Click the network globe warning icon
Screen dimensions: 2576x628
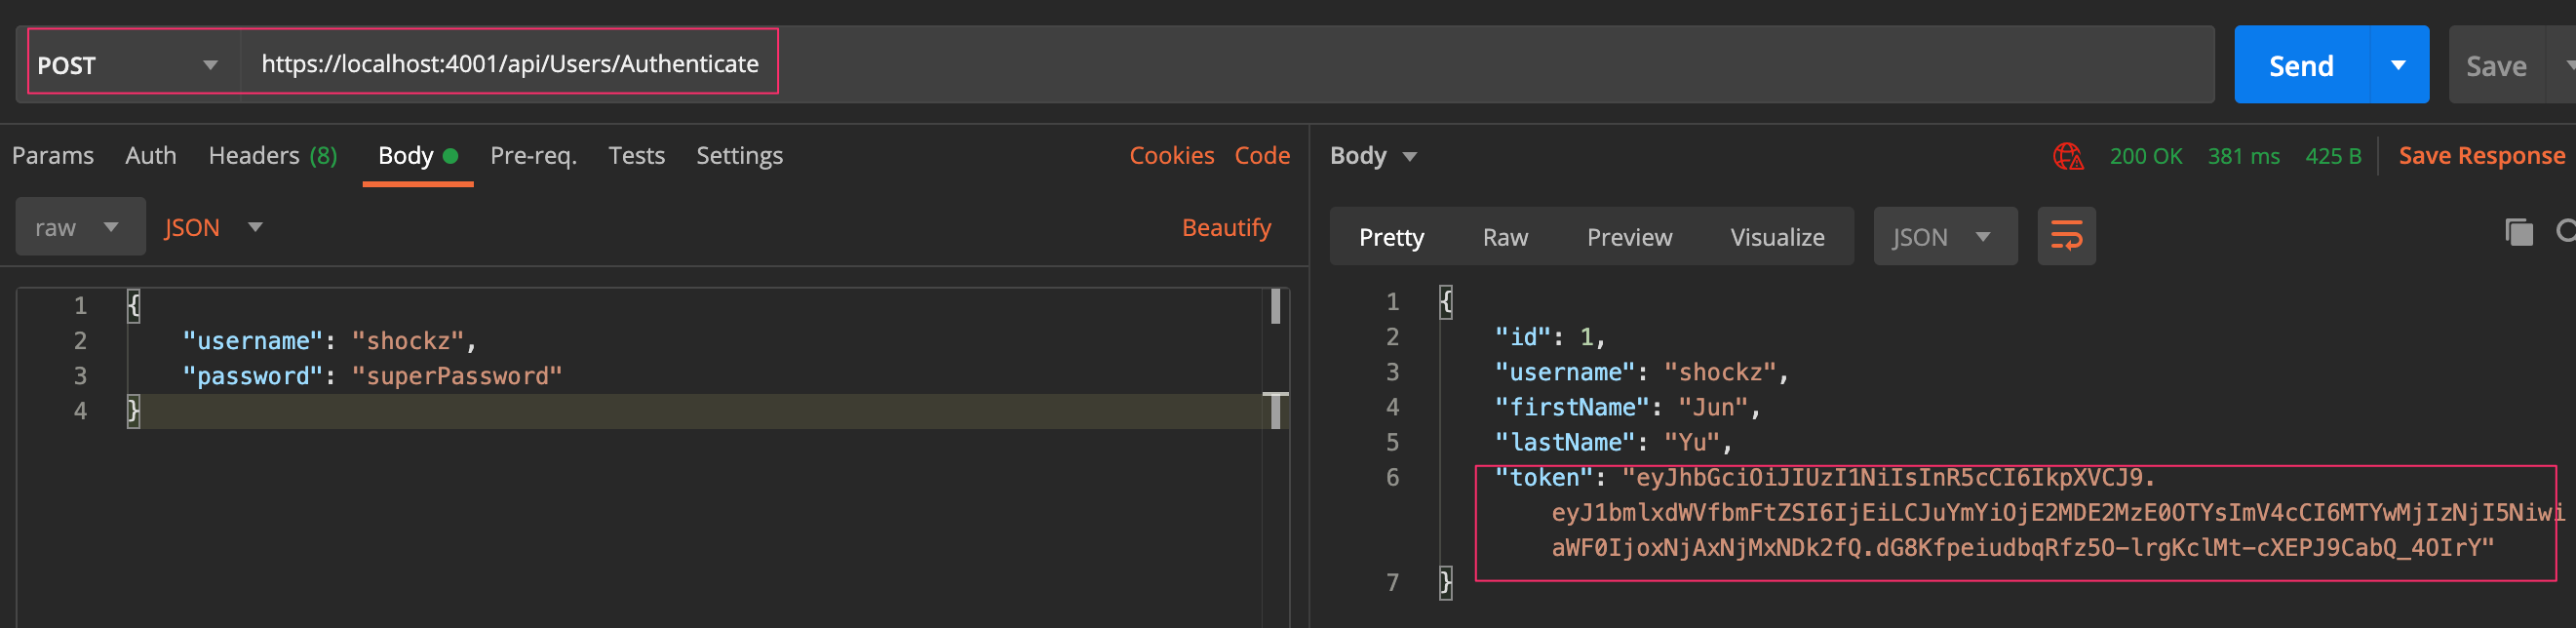coord(2067,156)
